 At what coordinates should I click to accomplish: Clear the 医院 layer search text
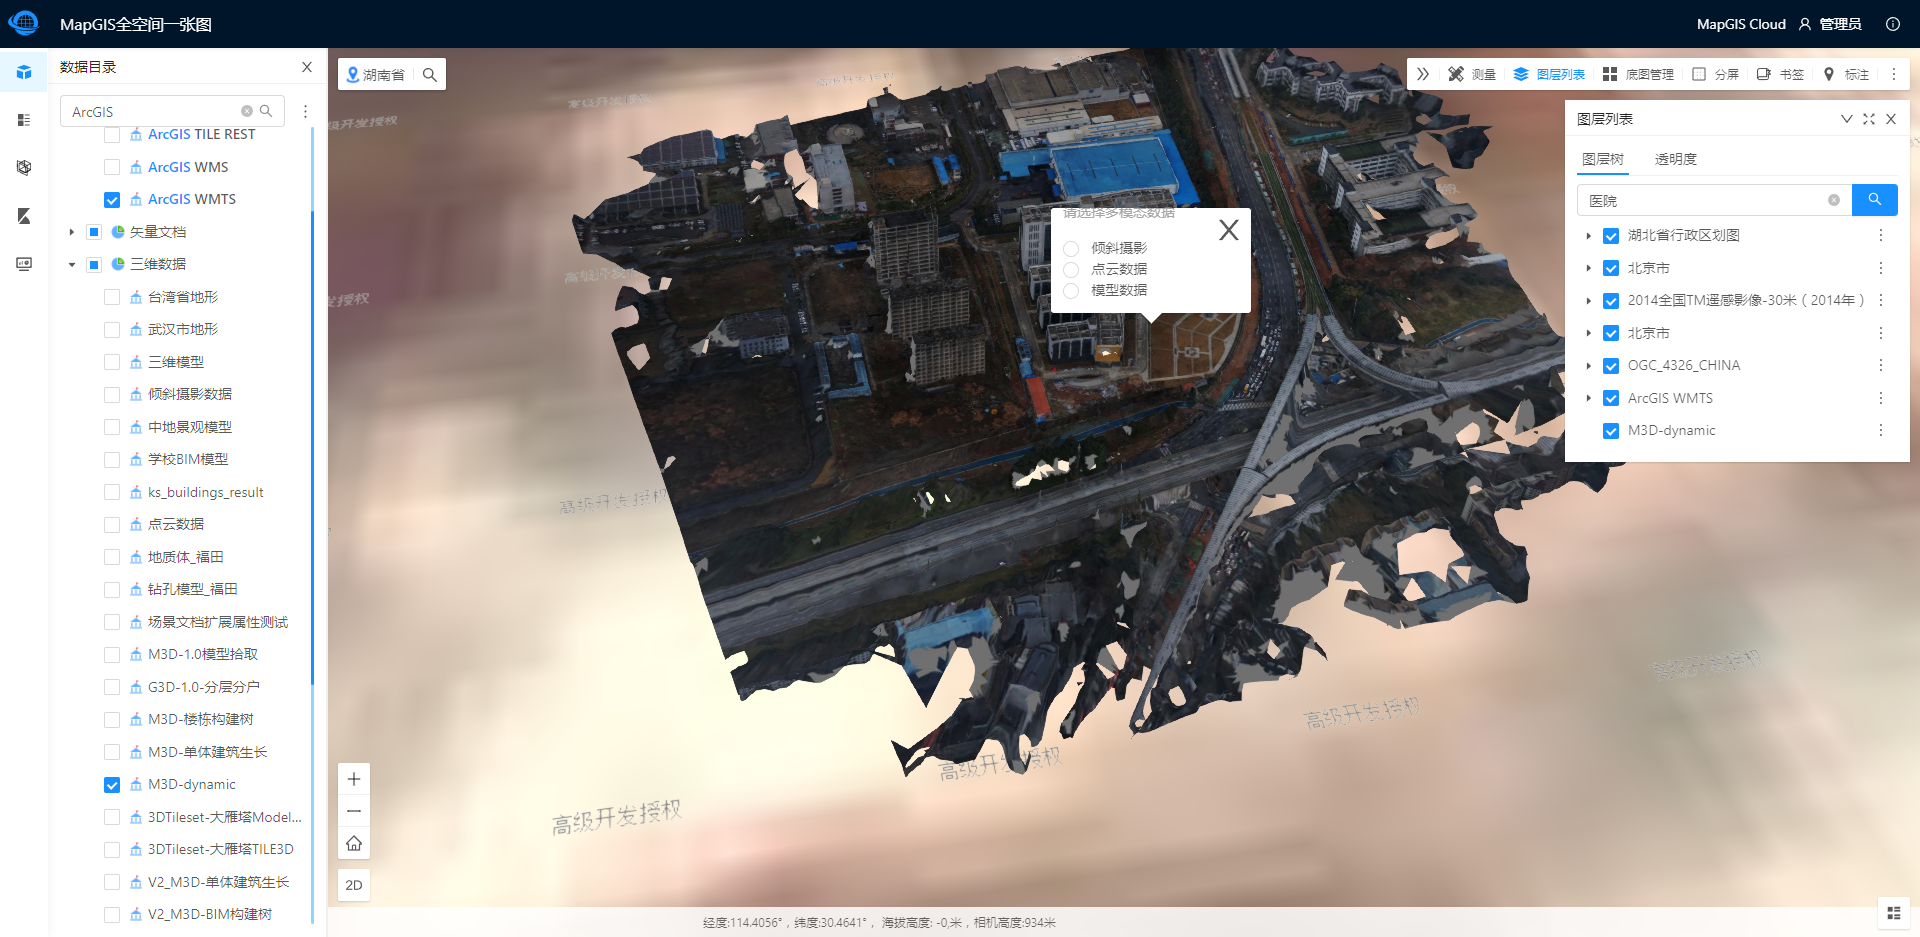(x=1834, y=200)
